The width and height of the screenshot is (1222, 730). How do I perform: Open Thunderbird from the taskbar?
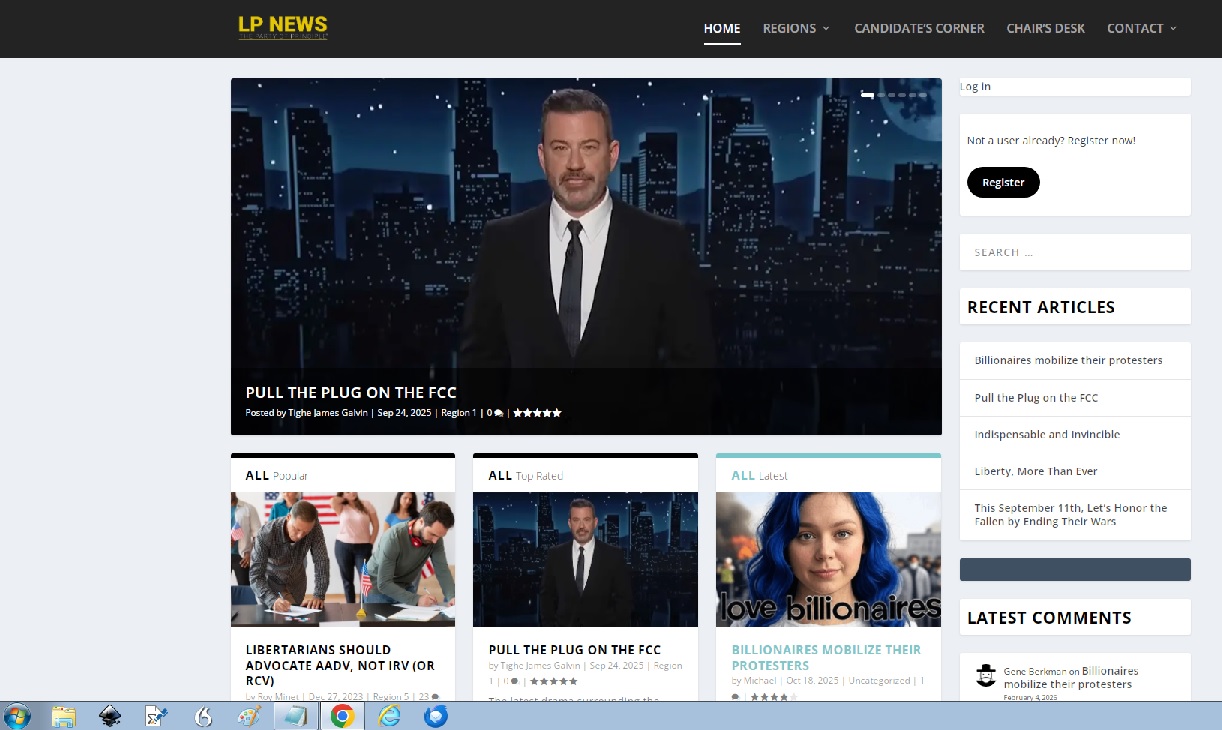point(436,716)
